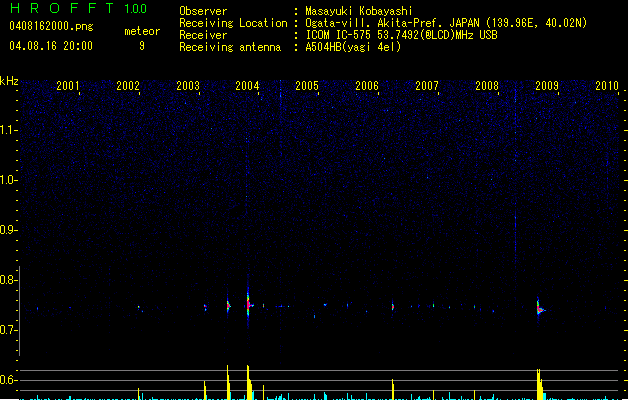Click the 2010 time axis label

click(x=607, y=86)
